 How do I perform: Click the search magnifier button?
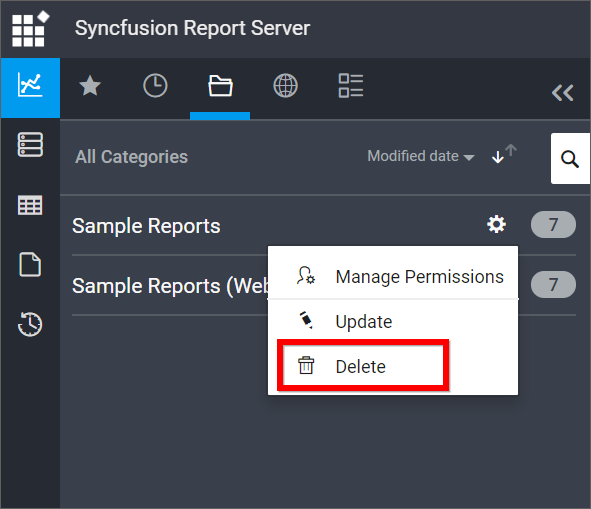(570, 159)
